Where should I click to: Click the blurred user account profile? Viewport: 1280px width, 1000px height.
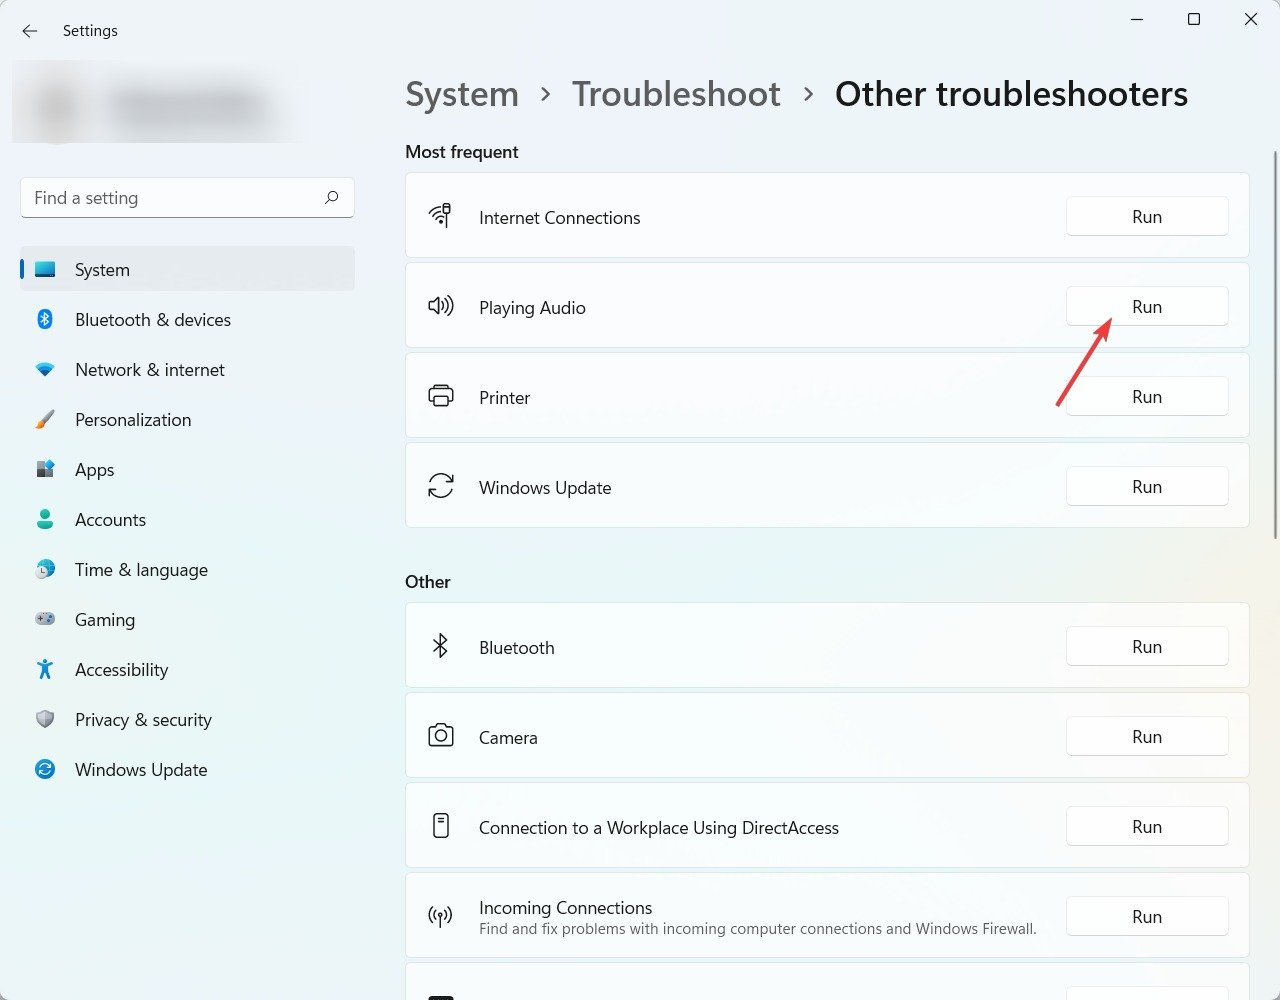[x=155, y=104]
